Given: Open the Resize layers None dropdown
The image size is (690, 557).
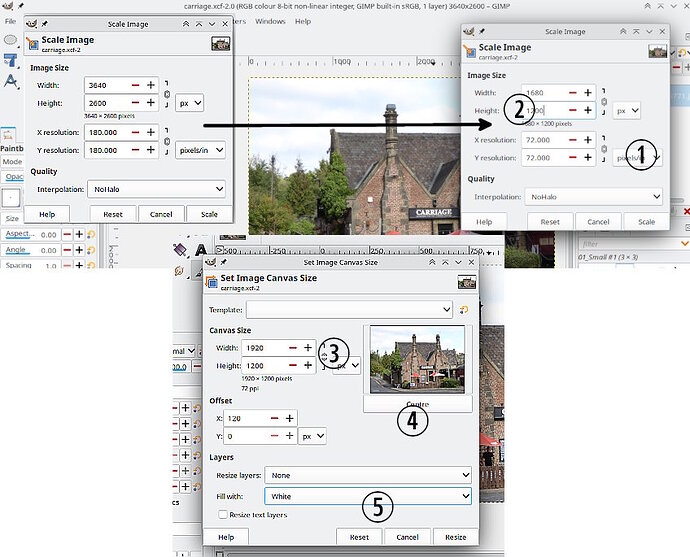Looking at the screenshot, I should [x=367, y=475].
